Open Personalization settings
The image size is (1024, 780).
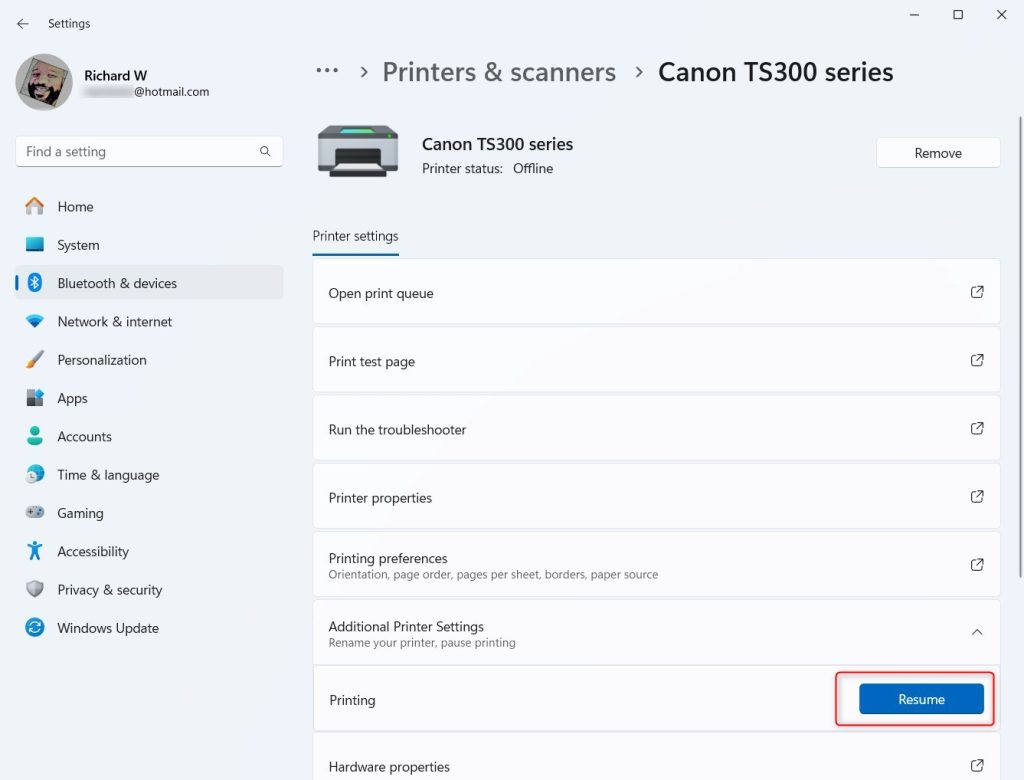(x=149, y=360)
